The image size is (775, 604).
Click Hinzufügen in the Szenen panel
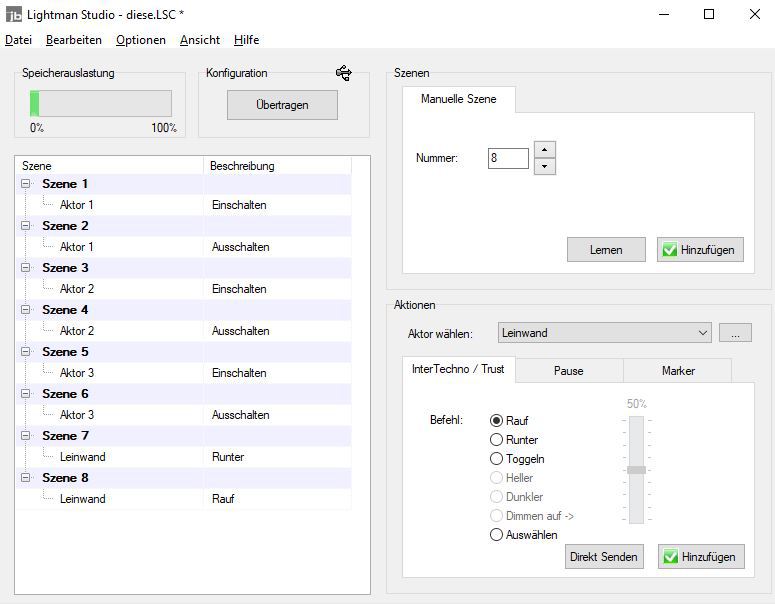coord(699,250)
